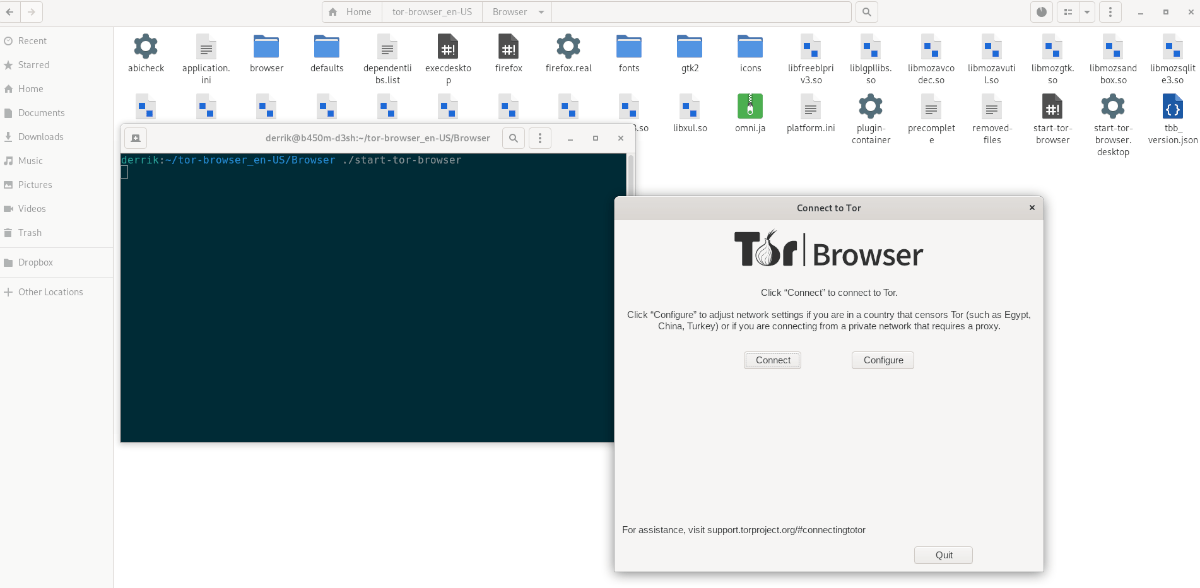Search files with the magnifier button
1200x588 pixels.
(867, 12)
